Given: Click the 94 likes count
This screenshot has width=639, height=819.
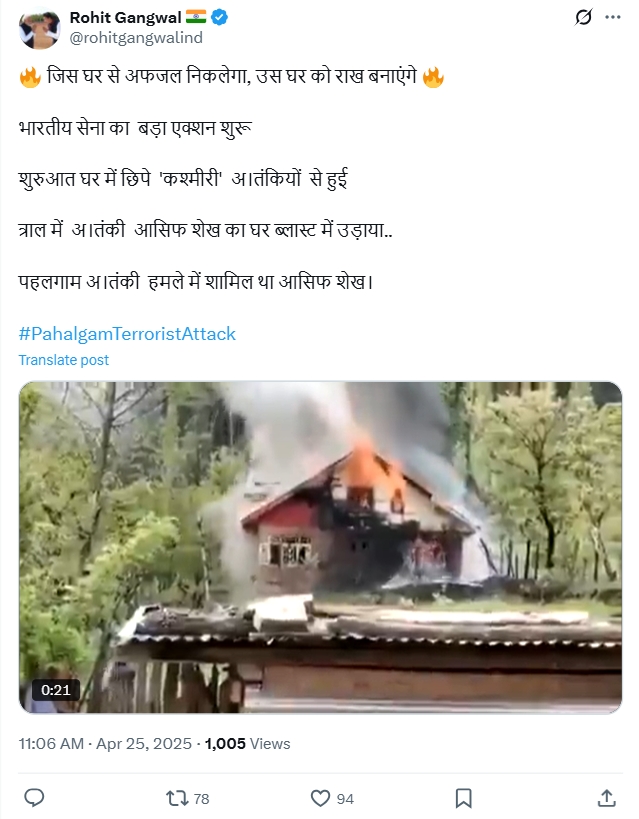Looking at the screenshot, I should (345, 799).
